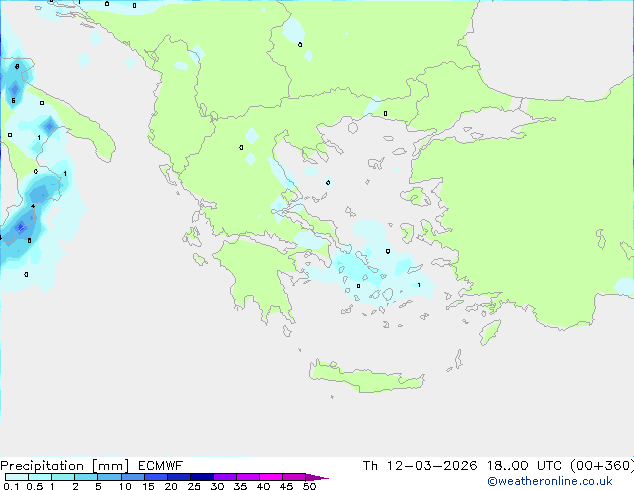Click the 30–35 mm purple legend swatch
Screen dimensions: 634x490
coord(225,477)
